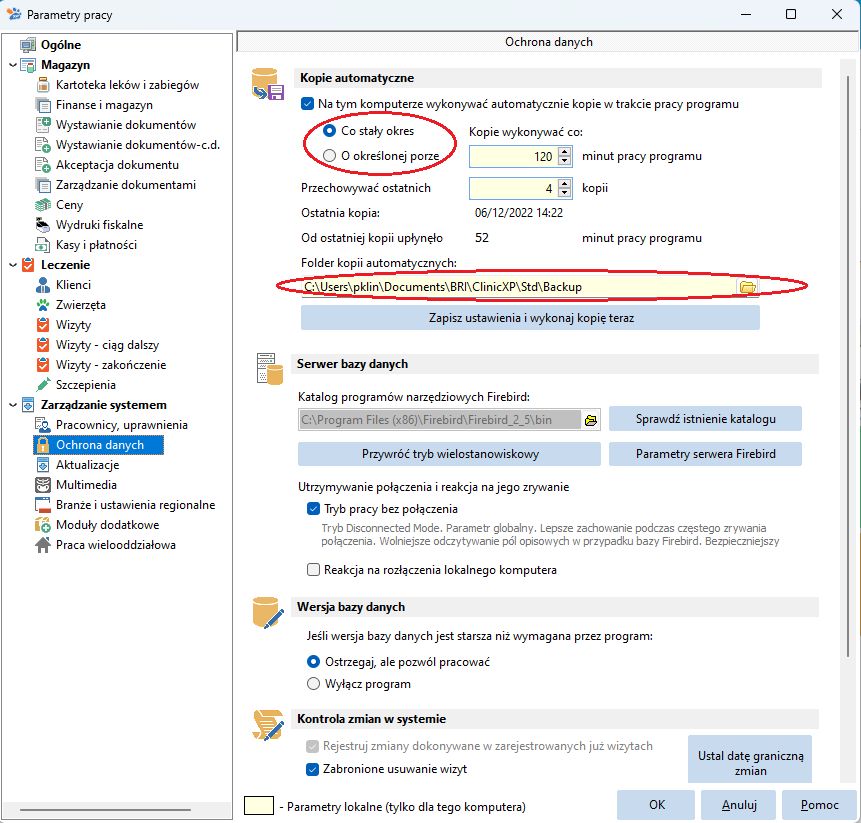This screenshot has width=861, height=823.
Task: Open Wizyty - zakończenie page
Action: 110,365
